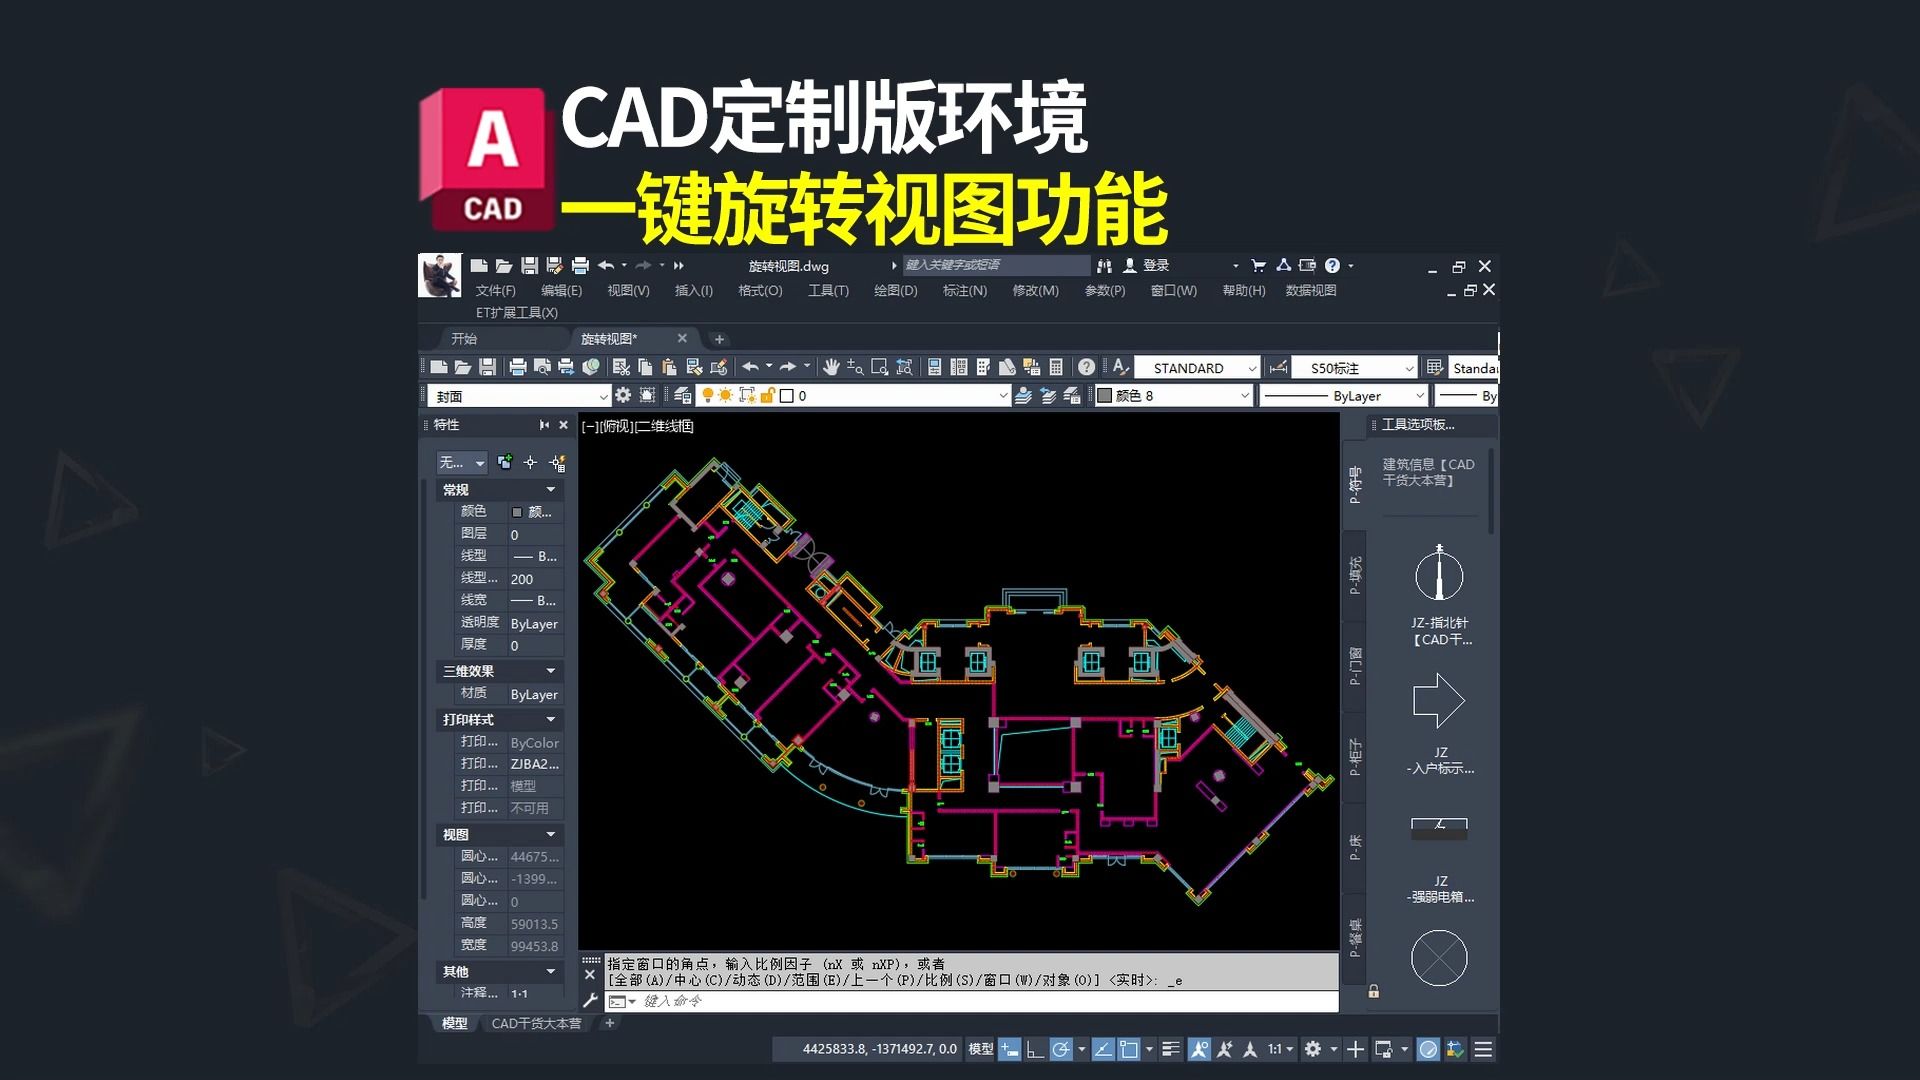Click the Workspace Settings gear beside 封面
The height and width of the screenshot is (1080, 1920).
[x=623, y=396]
